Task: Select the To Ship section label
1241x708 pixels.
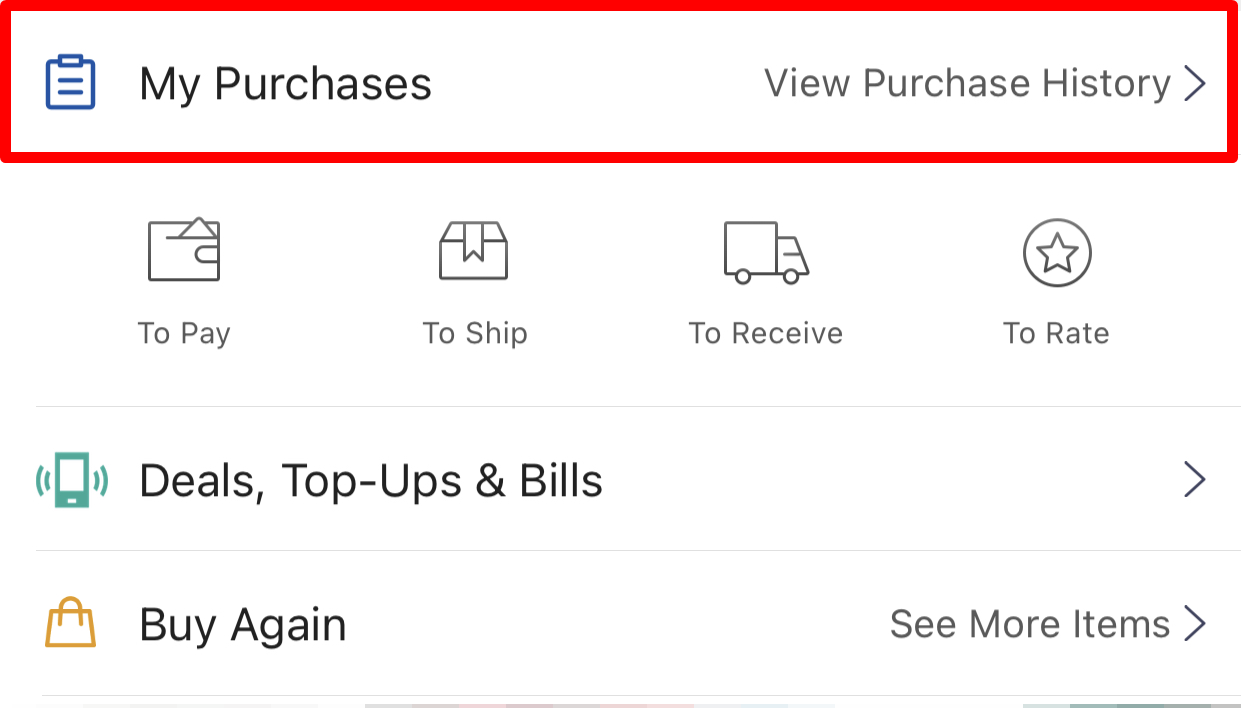Action: 474,333
